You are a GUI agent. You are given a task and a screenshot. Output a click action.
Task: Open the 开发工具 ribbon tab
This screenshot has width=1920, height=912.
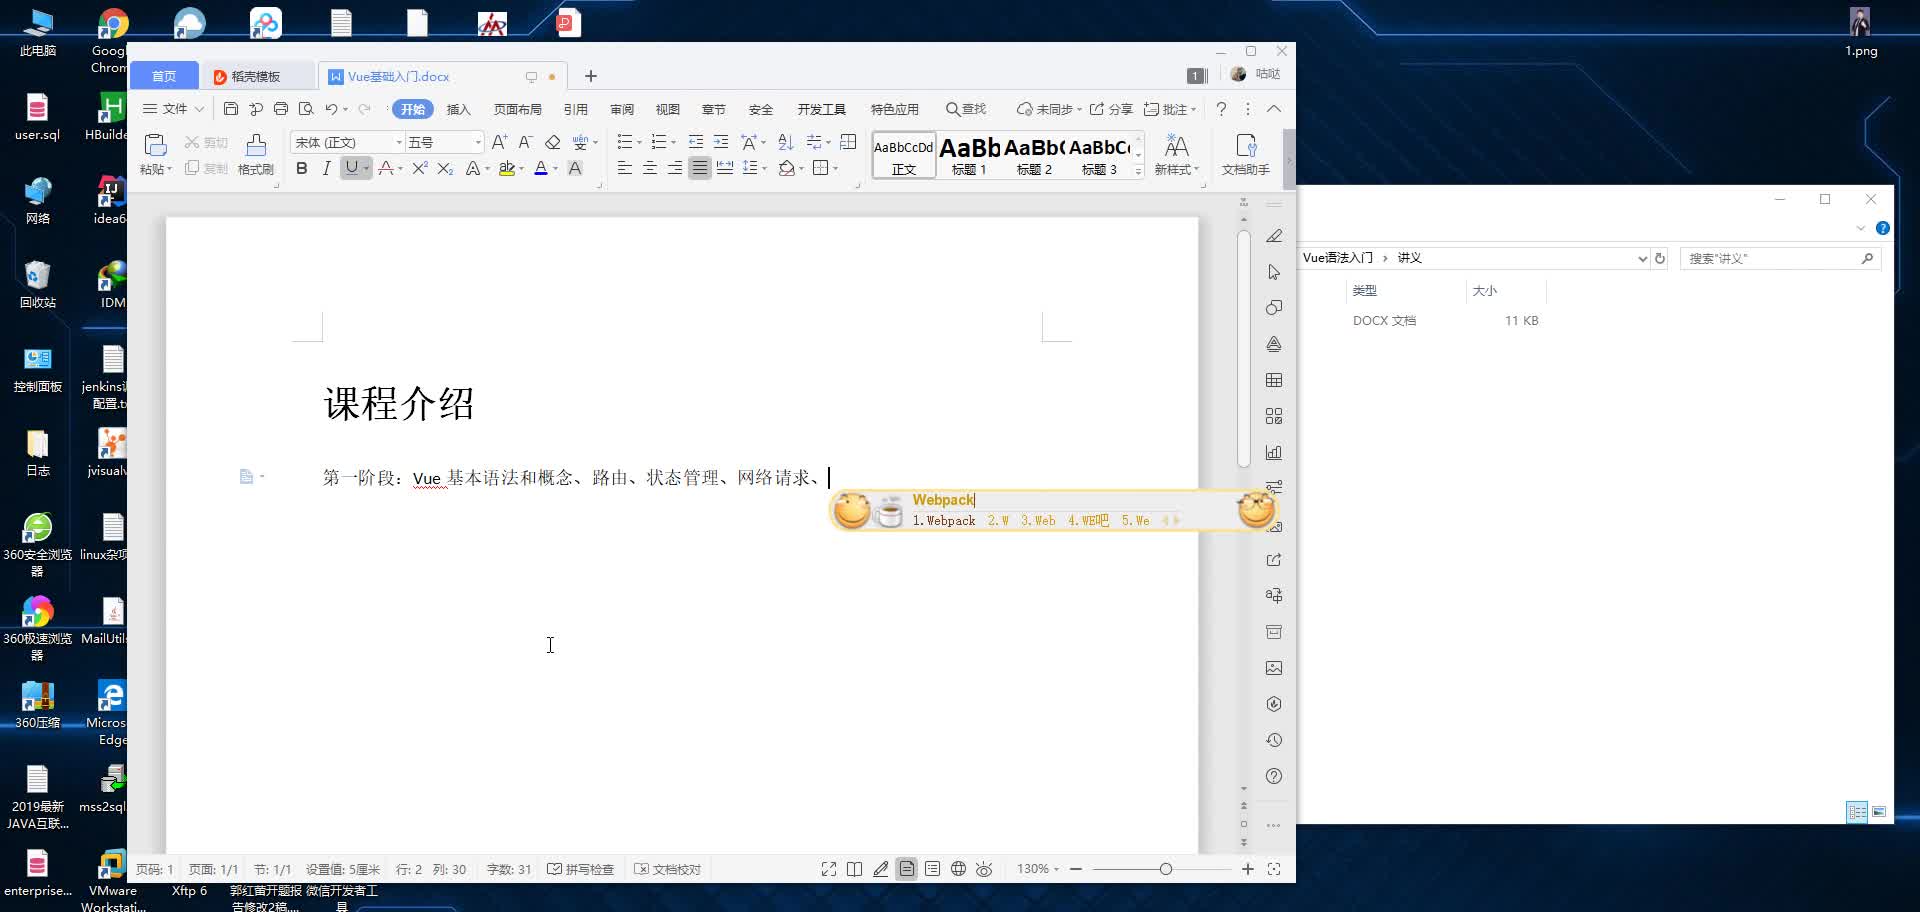pos(821,109)
